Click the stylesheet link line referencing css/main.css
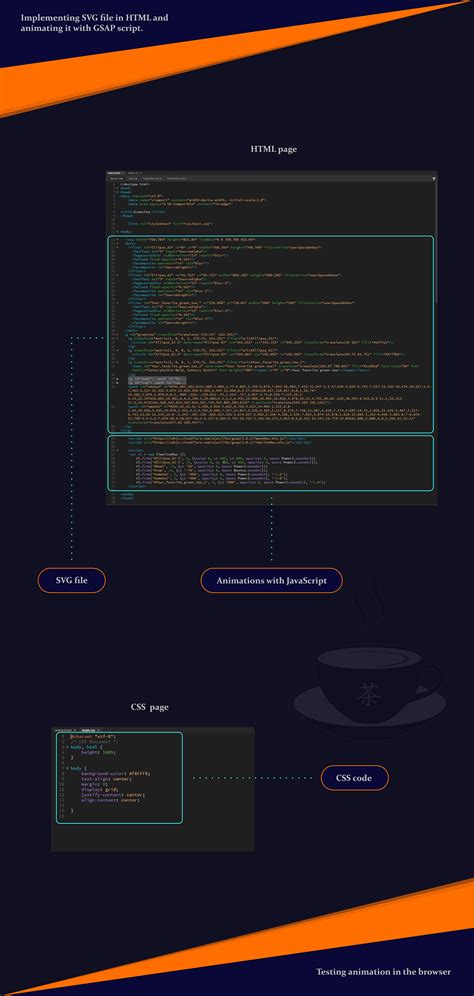Viewport: 474px width, 996px height. (170, 224)
